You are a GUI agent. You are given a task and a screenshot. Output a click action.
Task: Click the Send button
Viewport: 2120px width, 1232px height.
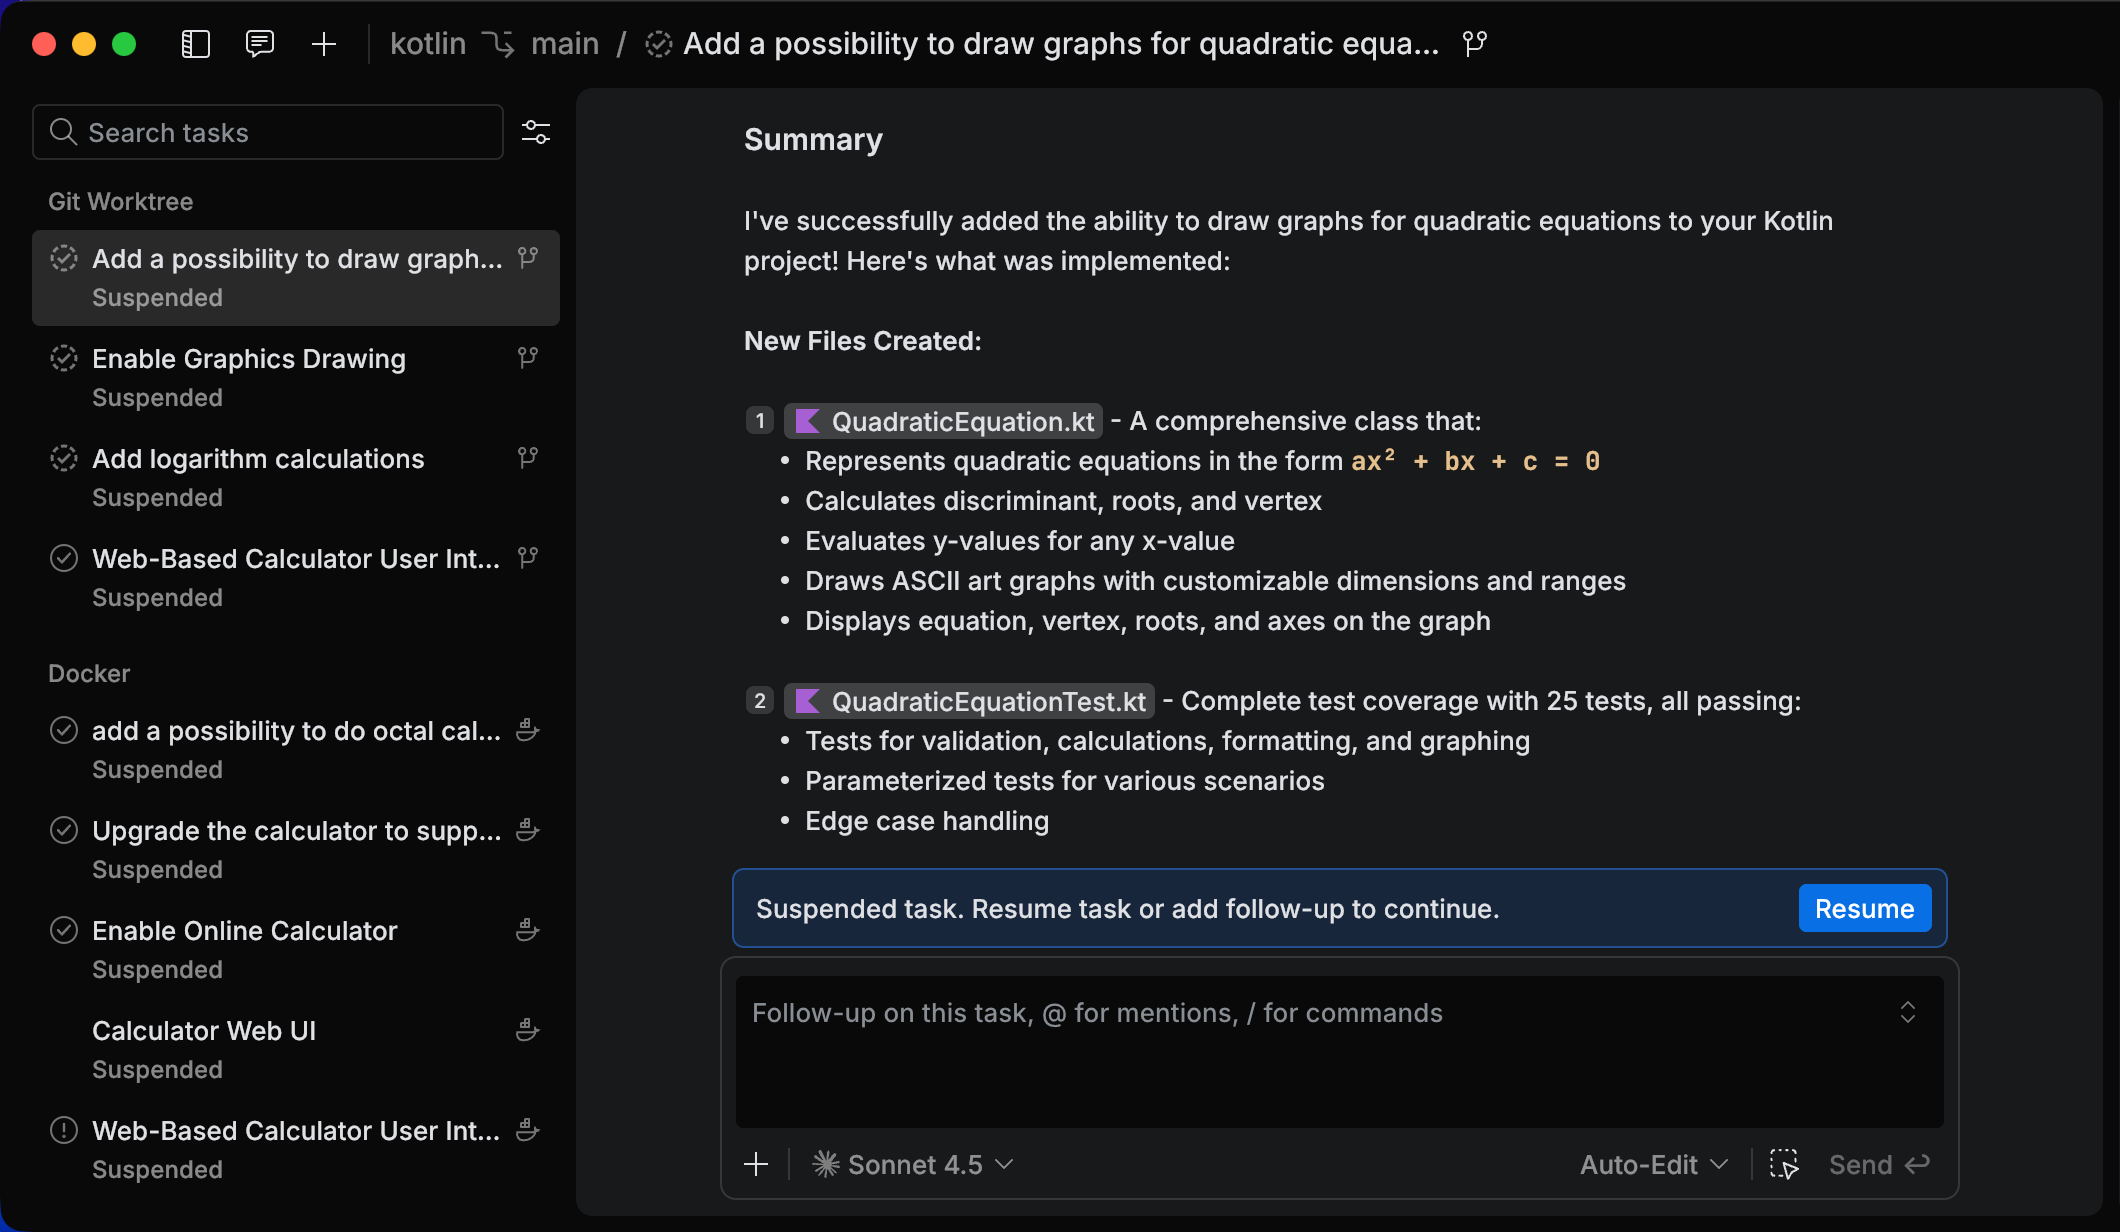coord(1878,1164)
